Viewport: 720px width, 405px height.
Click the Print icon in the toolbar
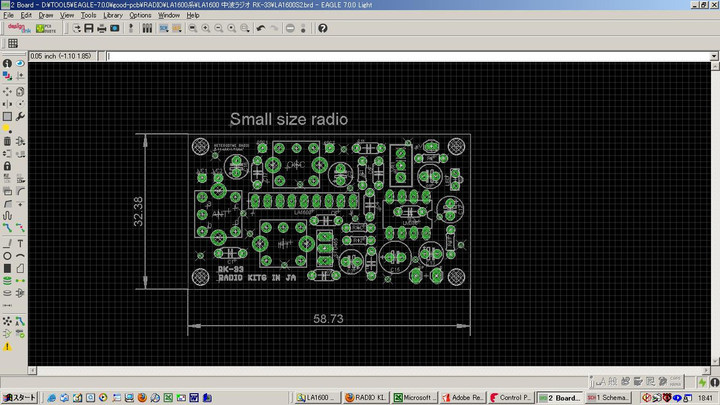tap(101, 28)
